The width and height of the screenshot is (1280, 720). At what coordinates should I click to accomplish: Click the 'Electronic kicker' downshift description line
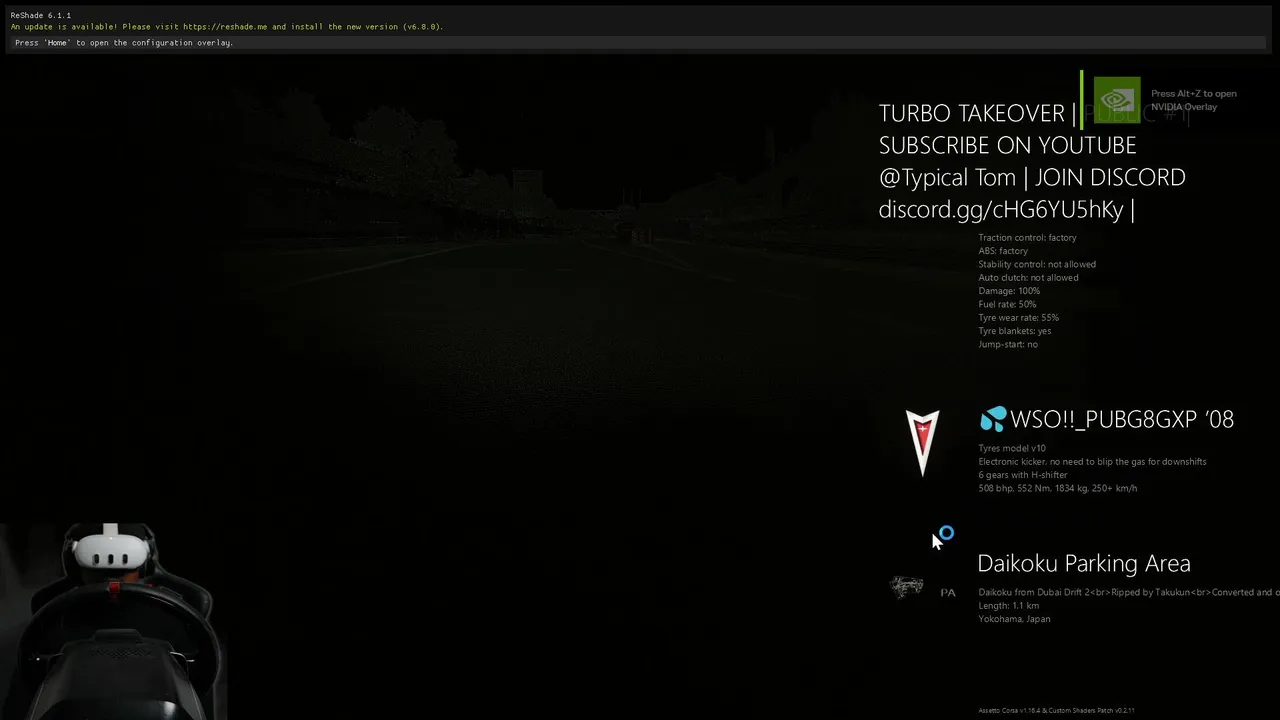click(x=1092, y=462)
